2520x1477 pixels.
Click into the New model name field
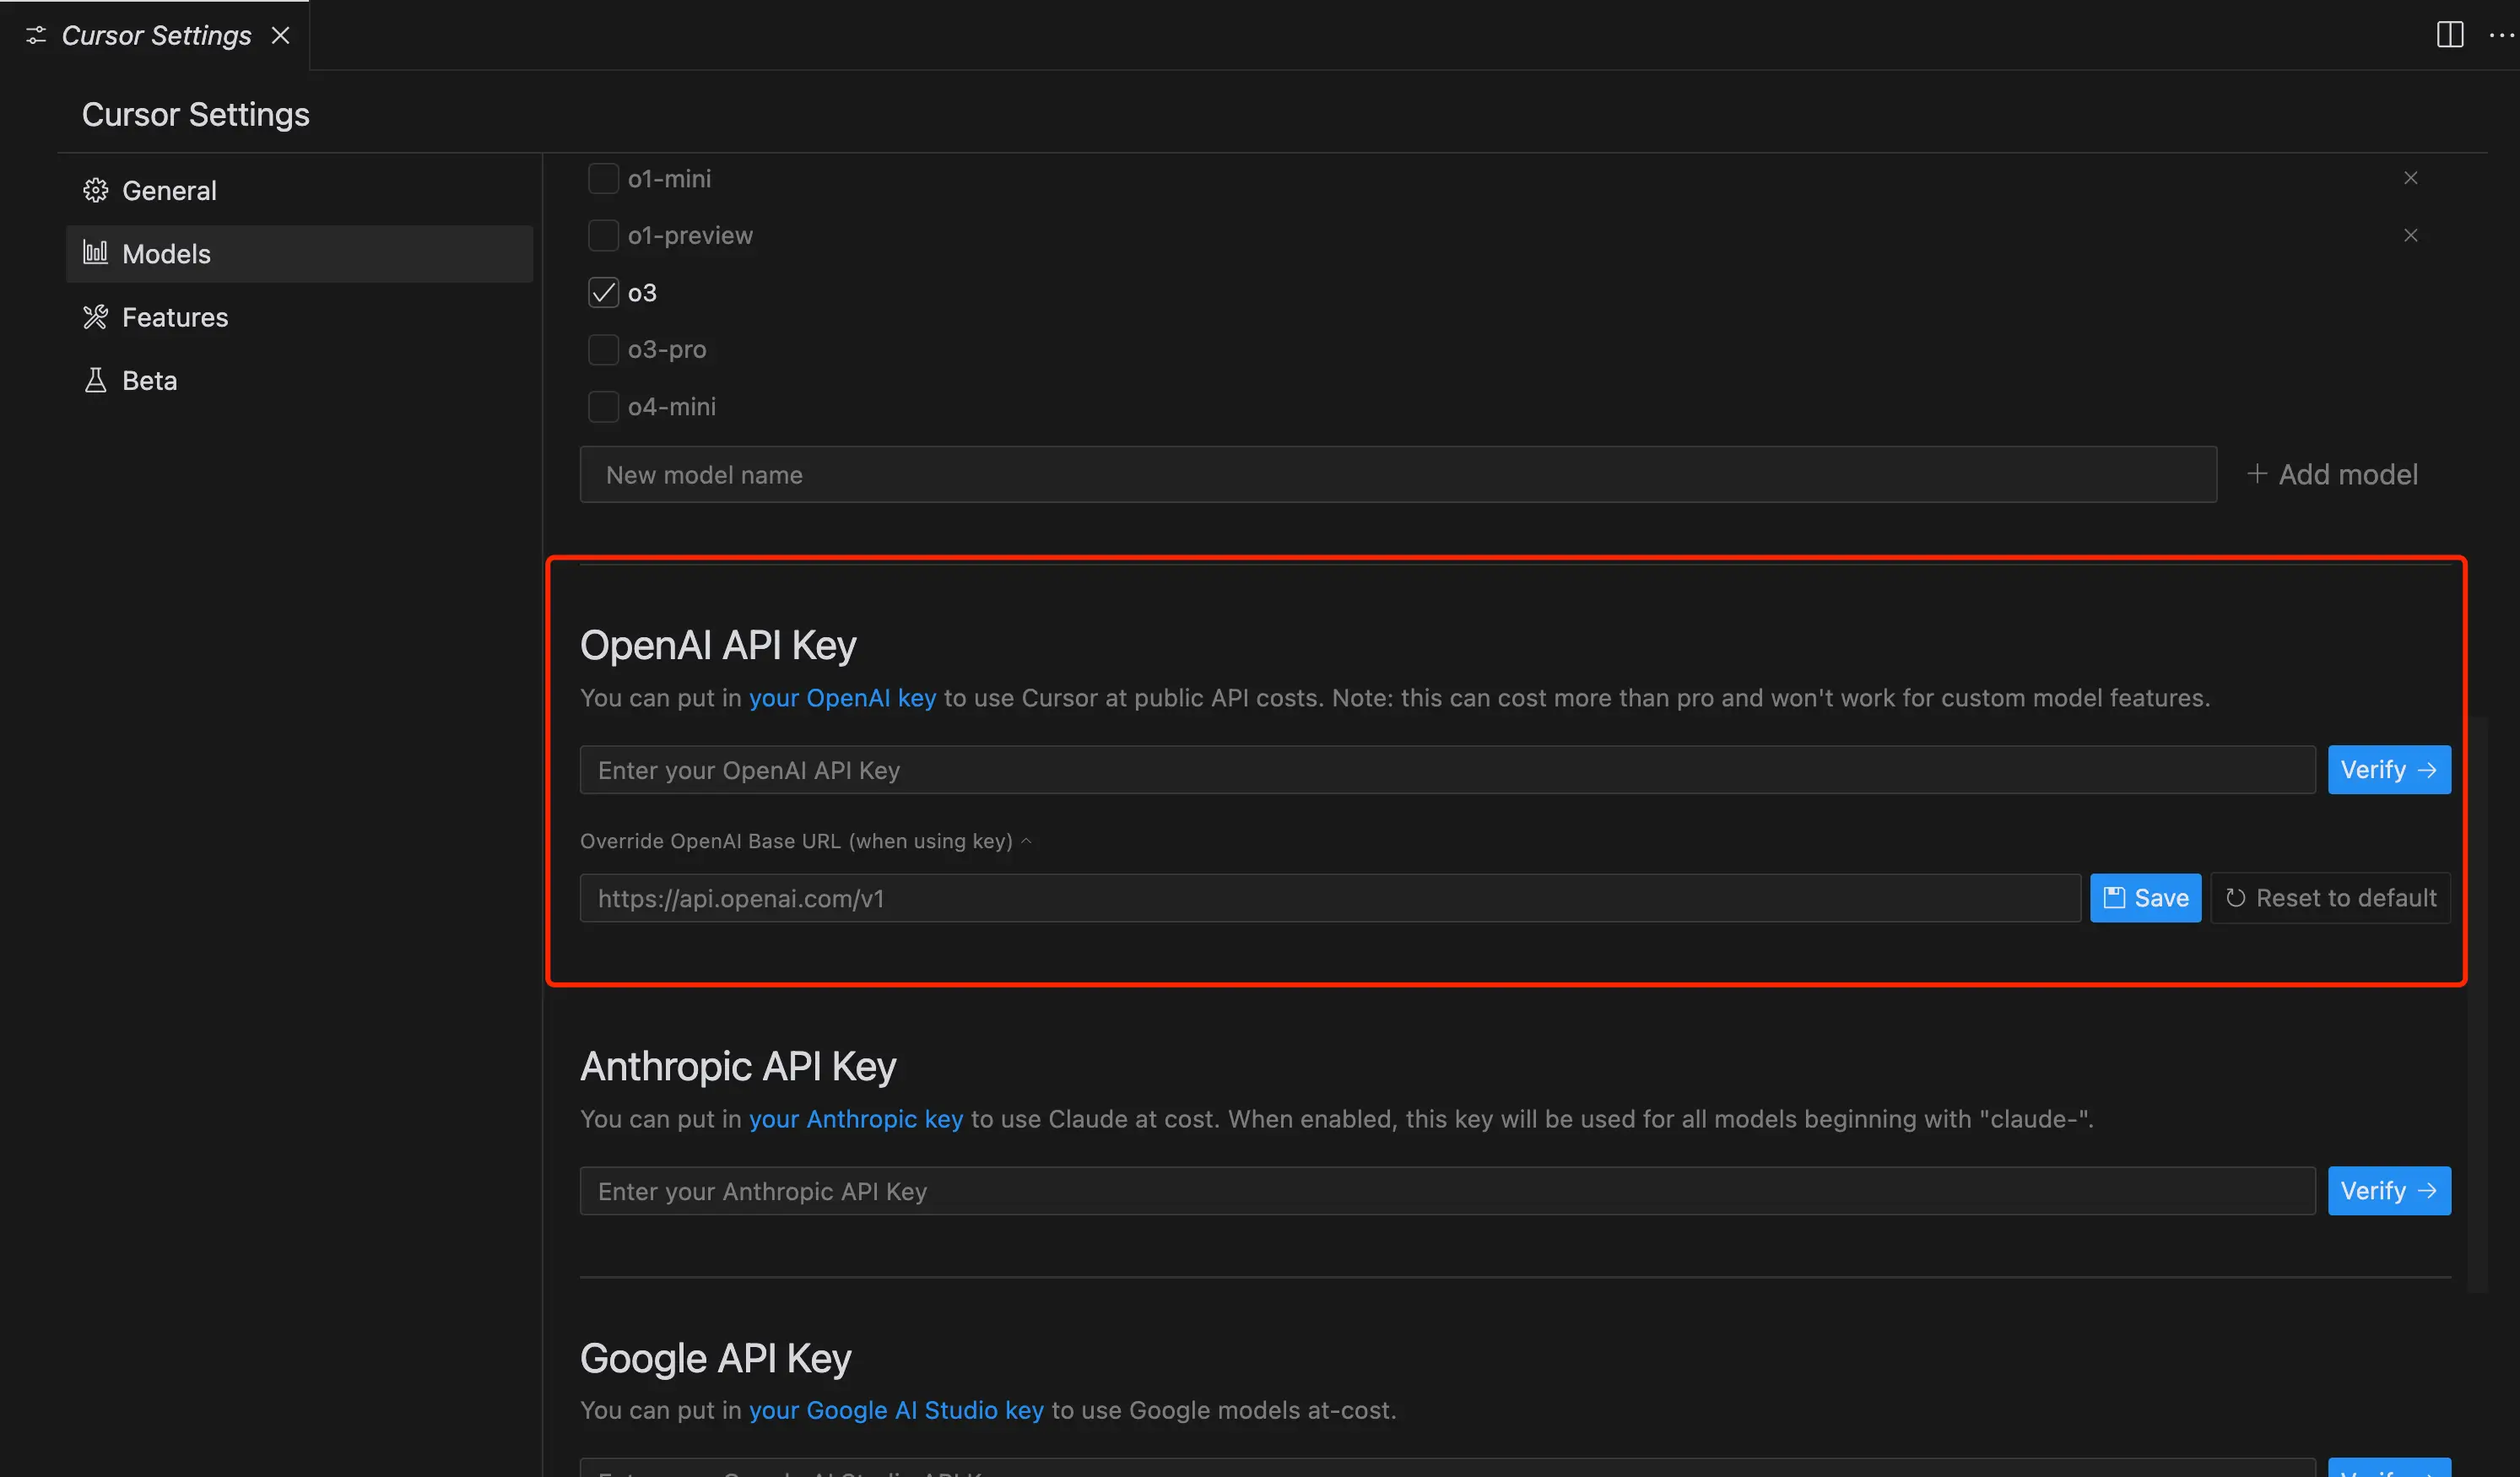coord(1397,475)
